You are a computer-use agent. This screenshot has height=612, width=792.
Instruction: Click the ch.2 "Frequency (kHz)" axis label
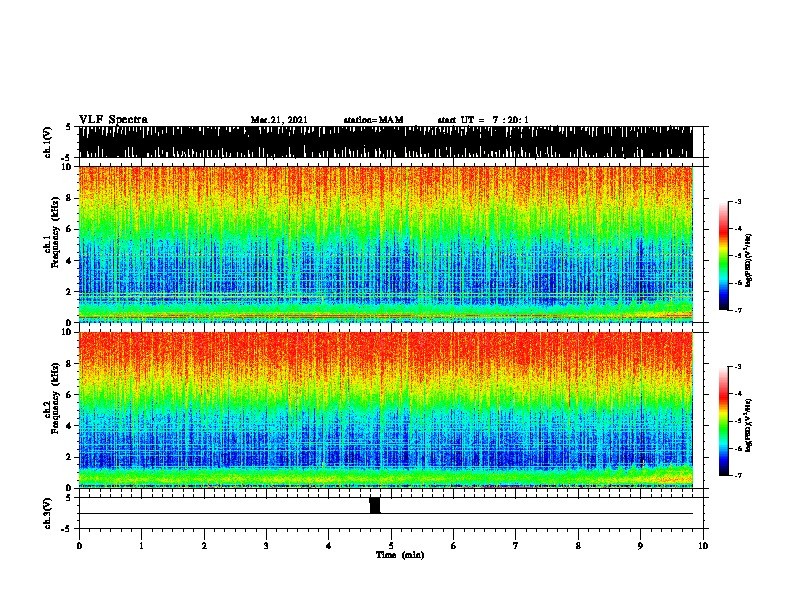[55, 398]
